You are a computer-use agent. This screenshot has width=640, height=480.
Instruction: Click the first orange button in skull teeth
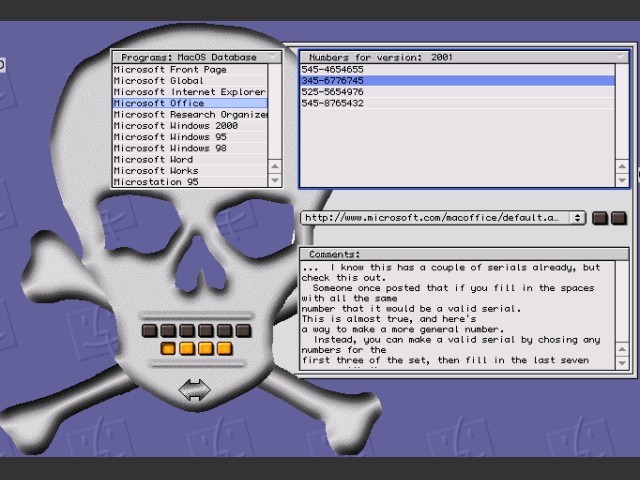click(168, 349)
